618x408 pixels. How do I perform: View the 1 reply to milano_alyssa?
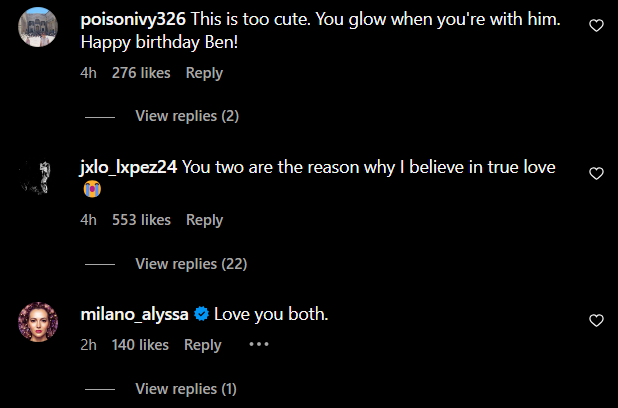point(186,389)
